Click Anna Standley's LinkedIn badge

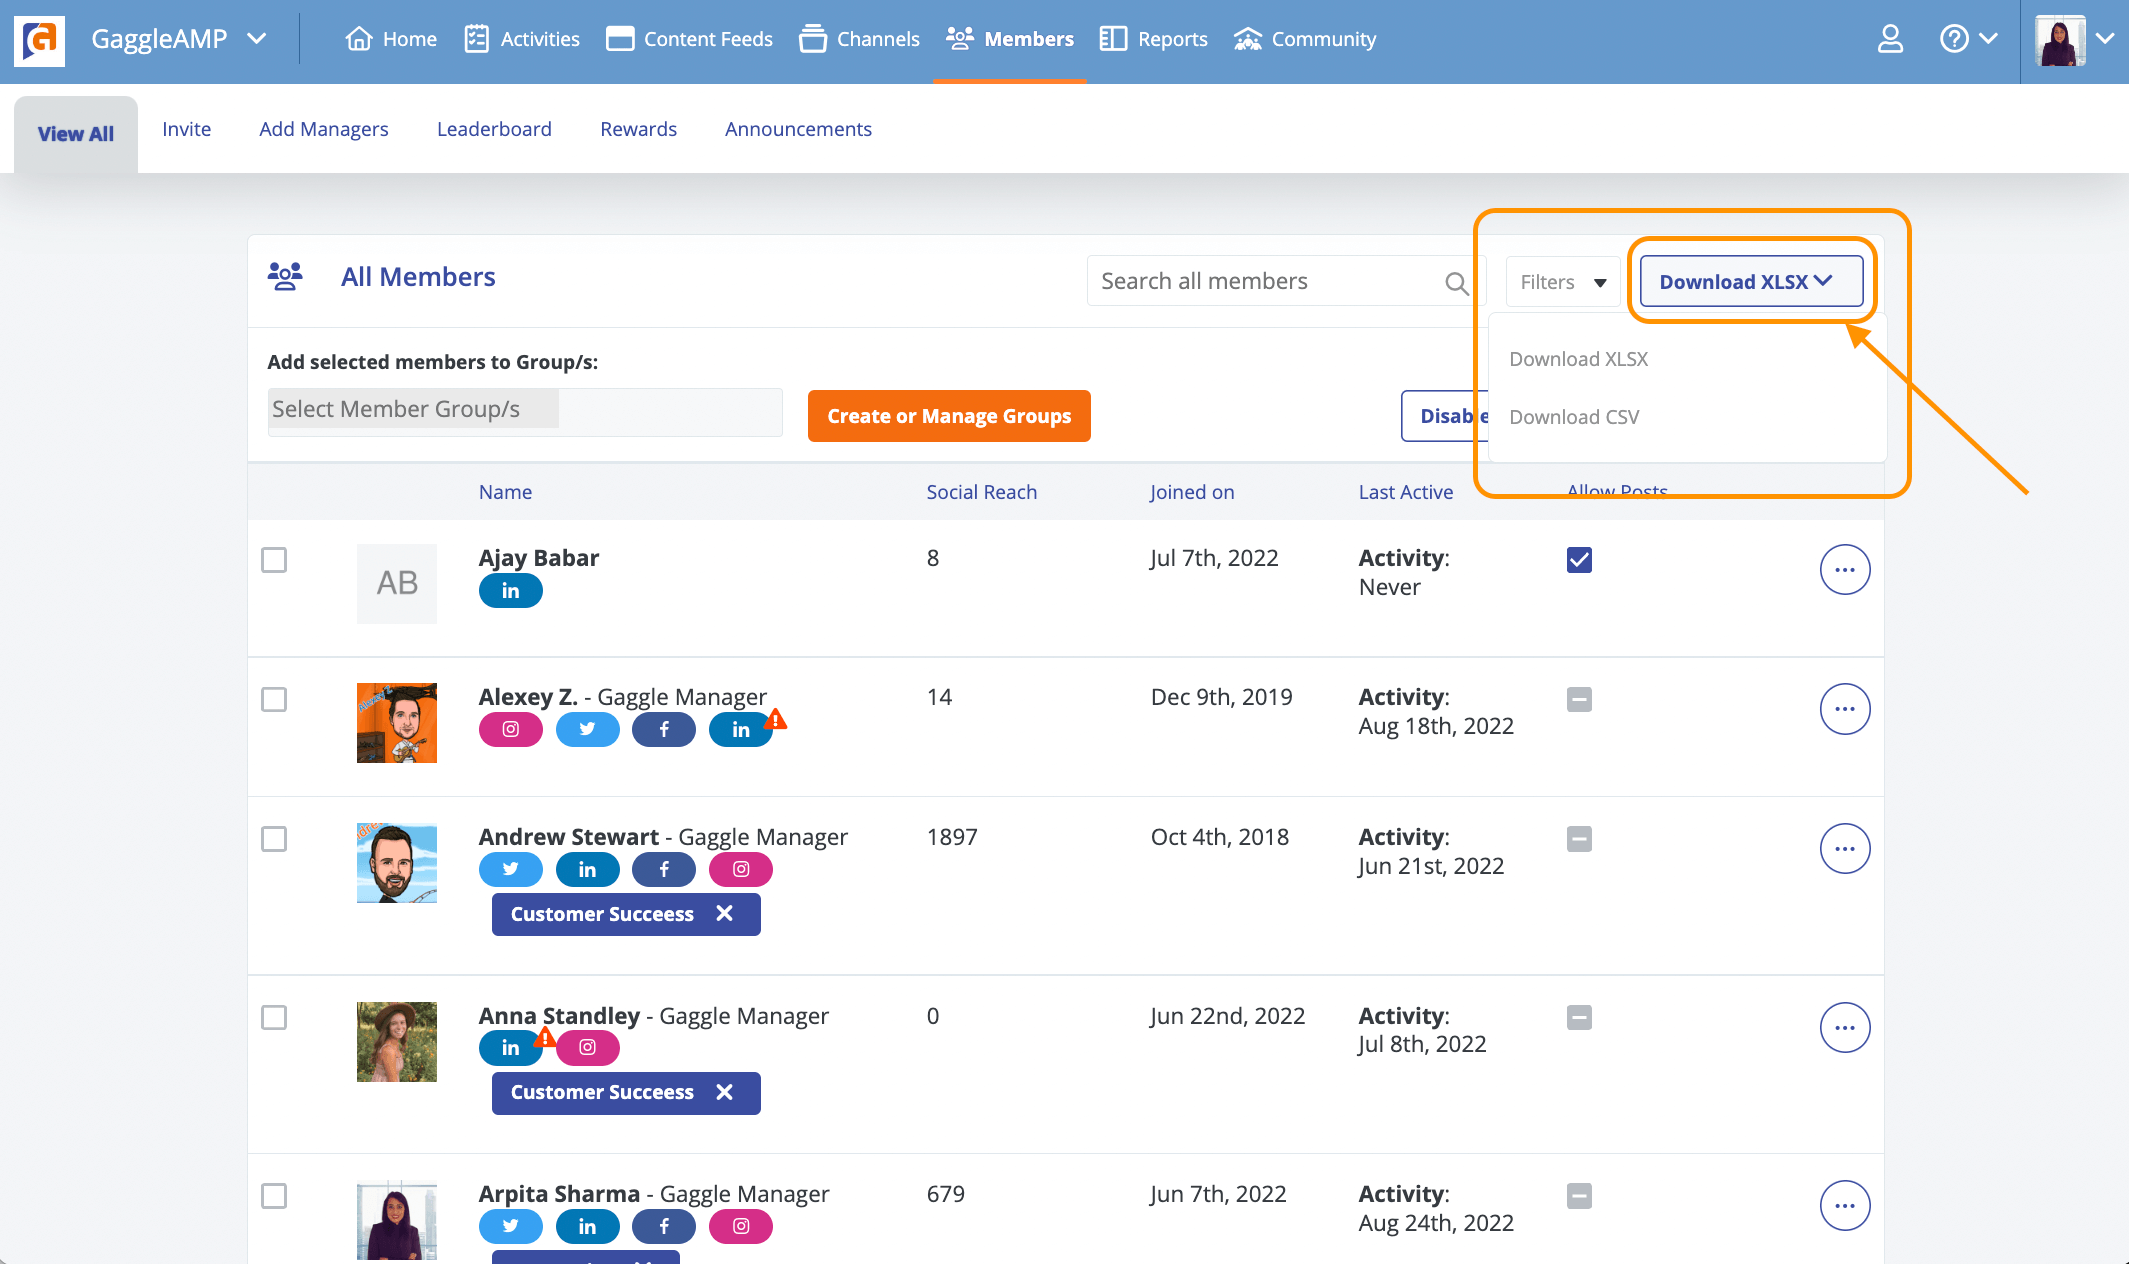(x=510, y=1048)
